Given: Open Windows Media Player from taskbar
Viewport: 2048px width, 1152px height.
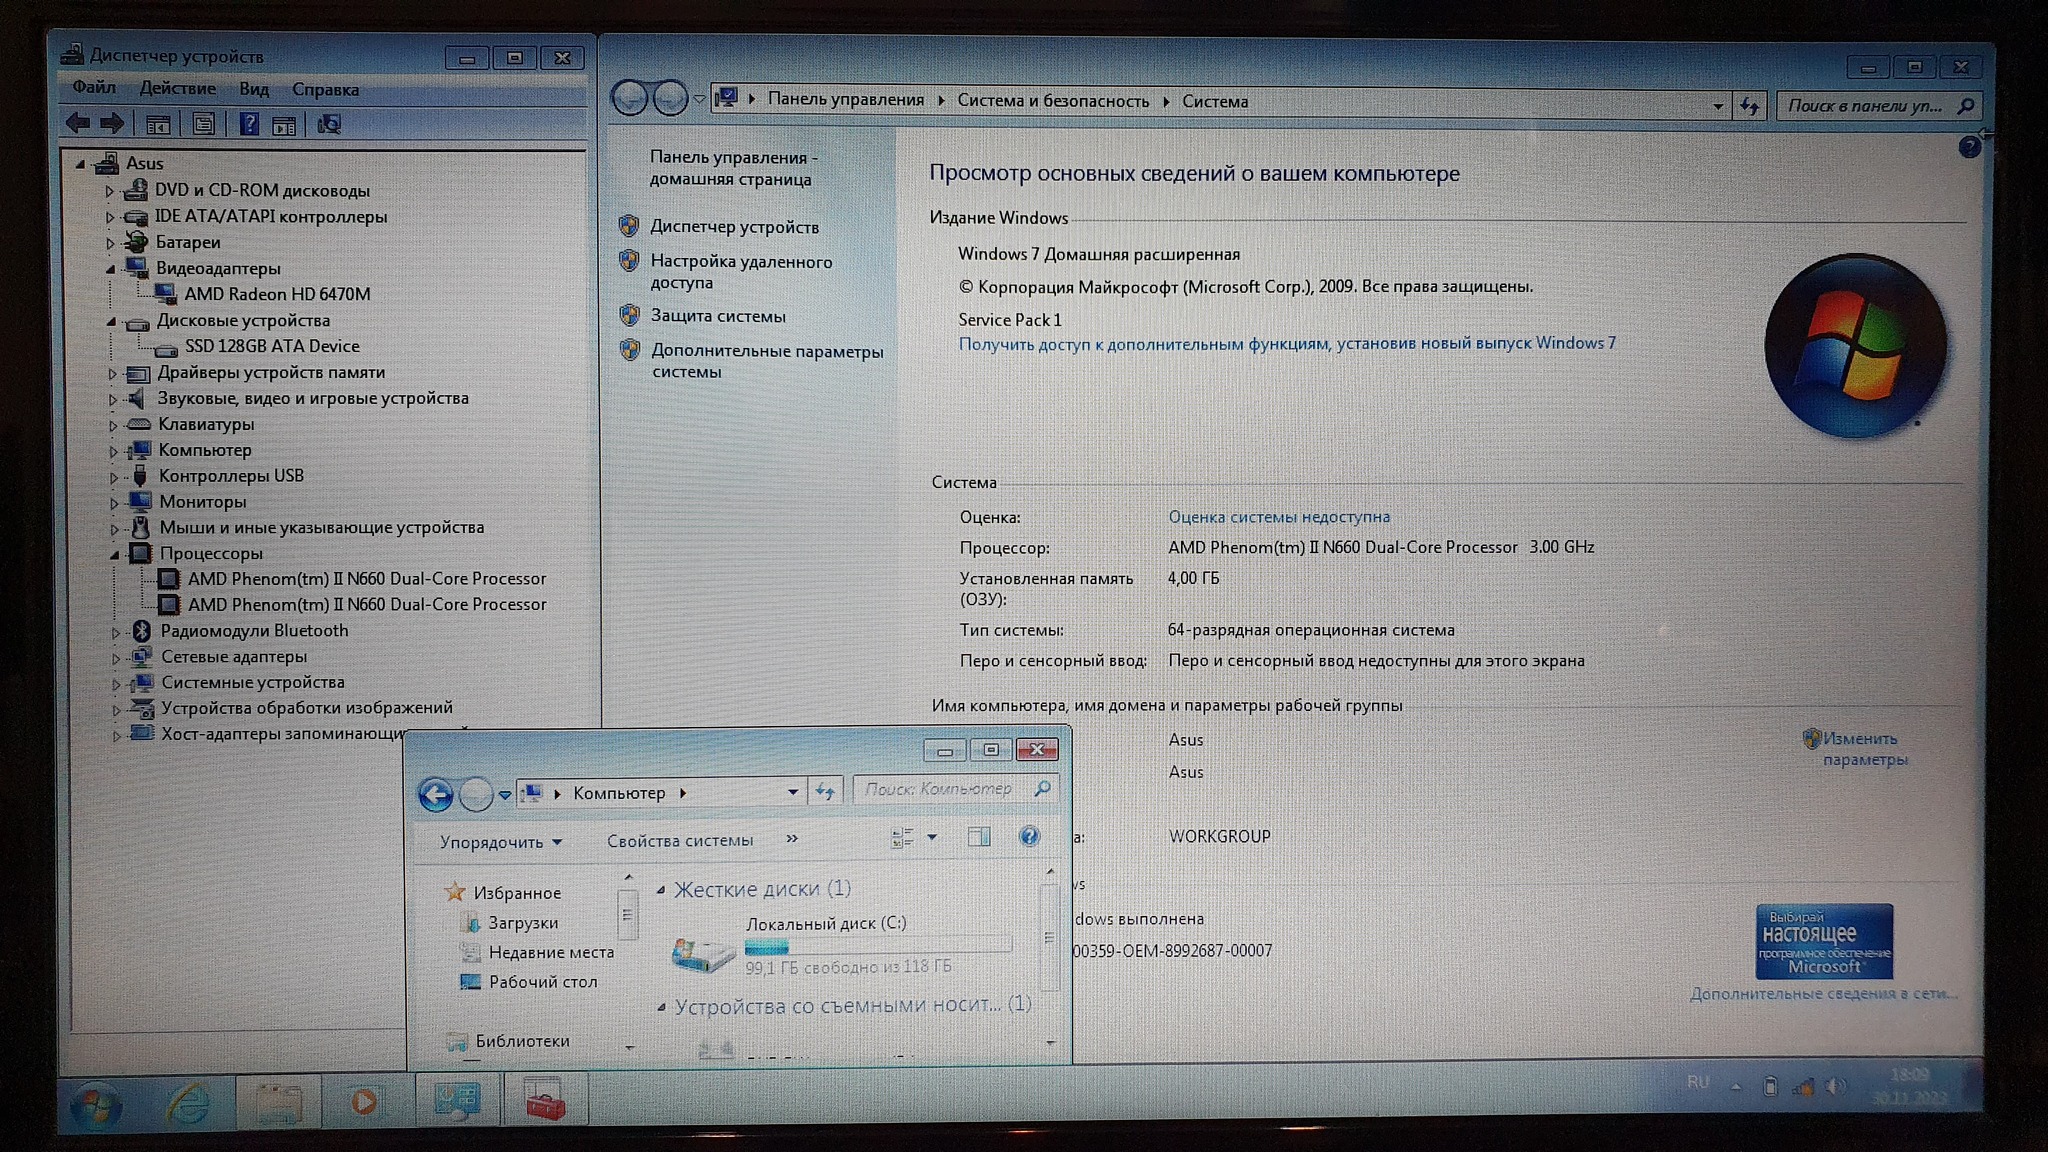Looking at the screenshot, I should [x=364, y=1102].
